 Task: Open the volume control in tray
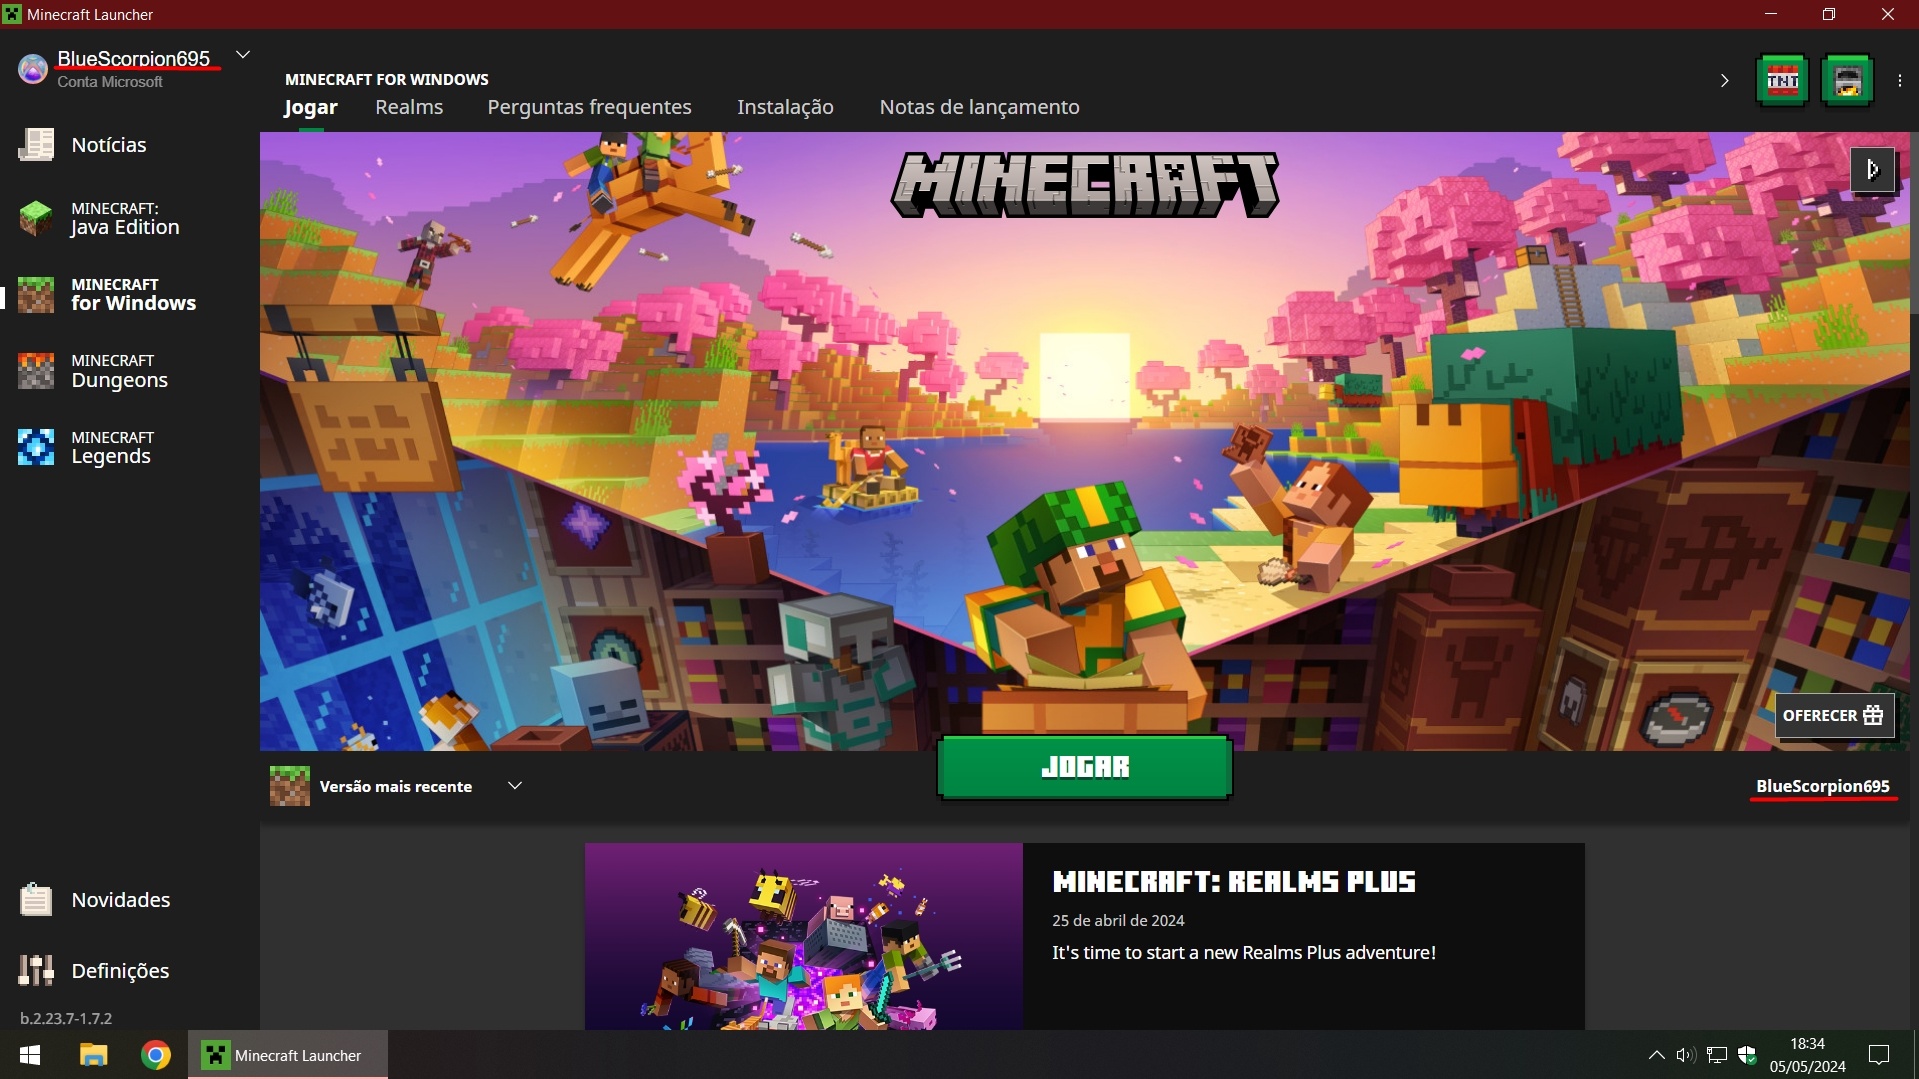(x=1686, y=1055)
